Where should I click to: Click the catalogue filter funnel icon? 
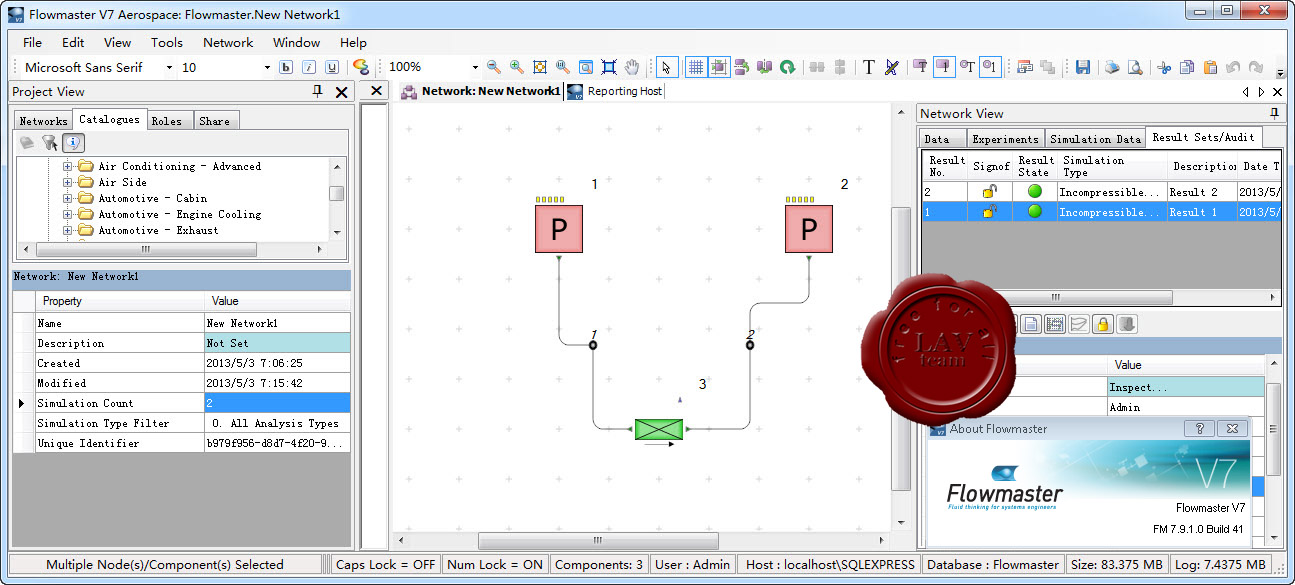pos(49,143)
